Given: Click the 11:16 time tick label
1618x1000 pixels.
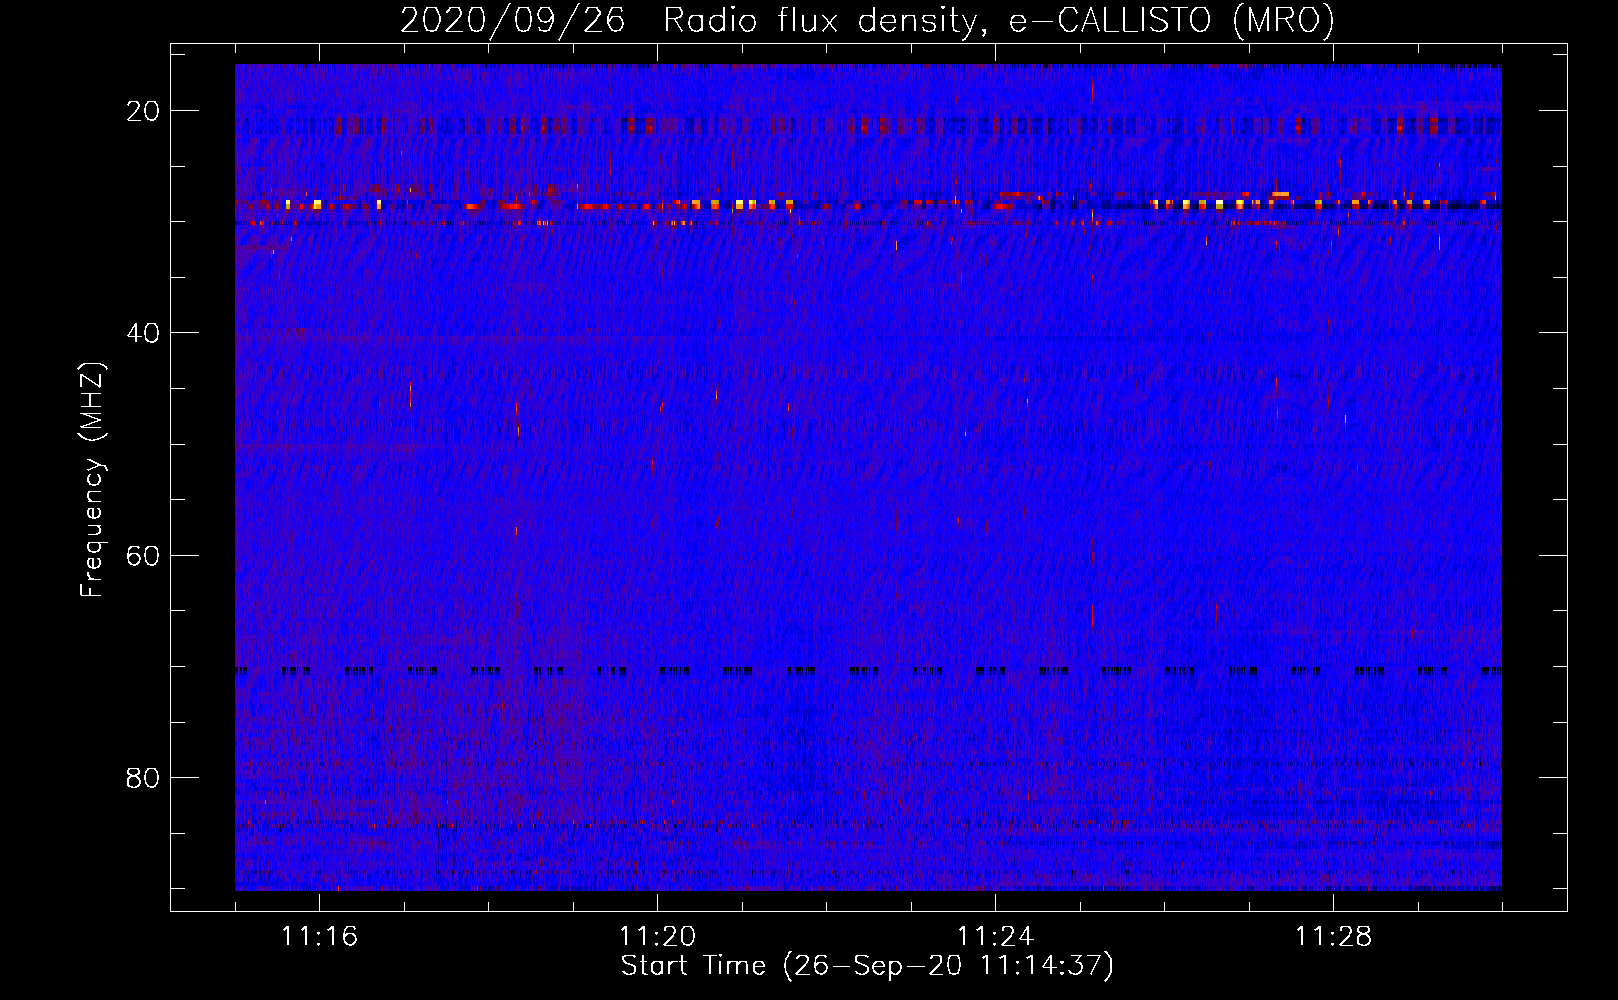Looking at the screenshot, I should pyautogui.click(x=320, y=937).
